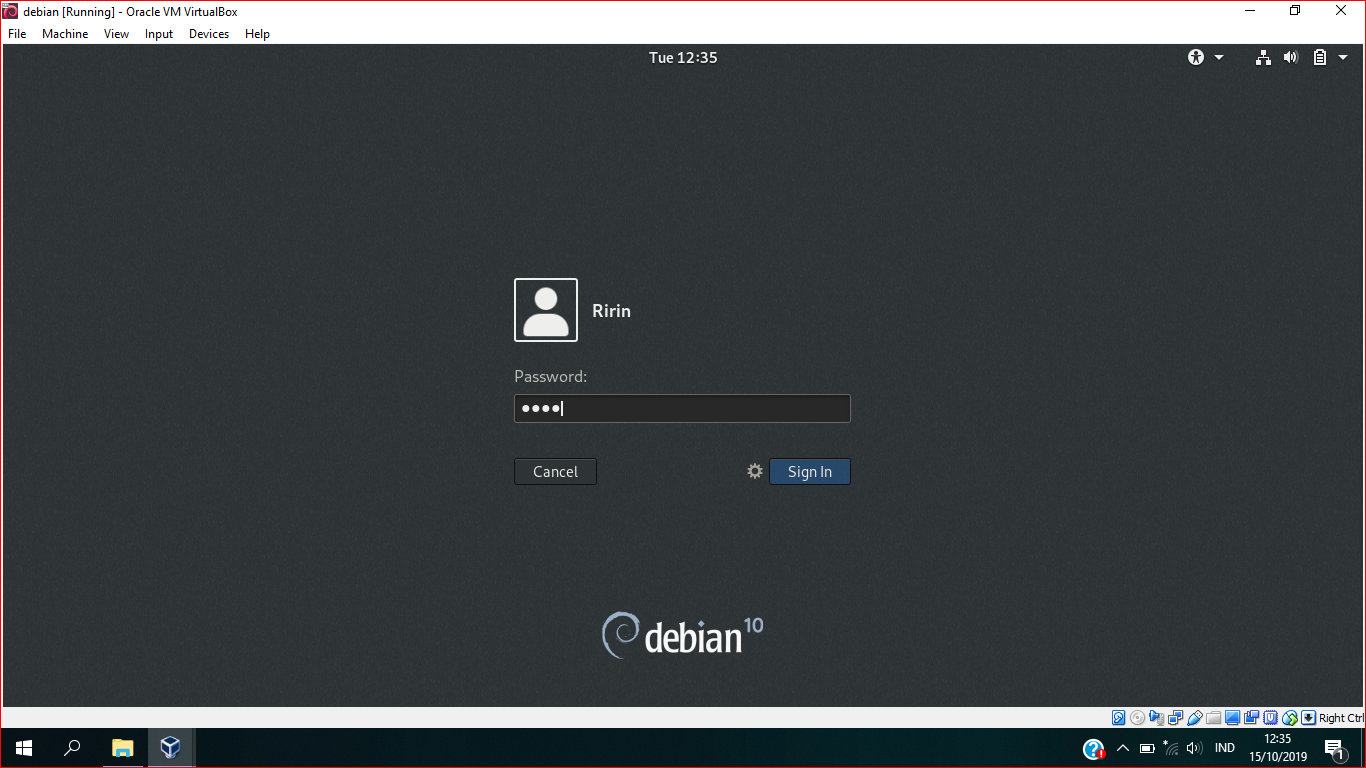
Task: Open the Input menu
Action: 159,34
